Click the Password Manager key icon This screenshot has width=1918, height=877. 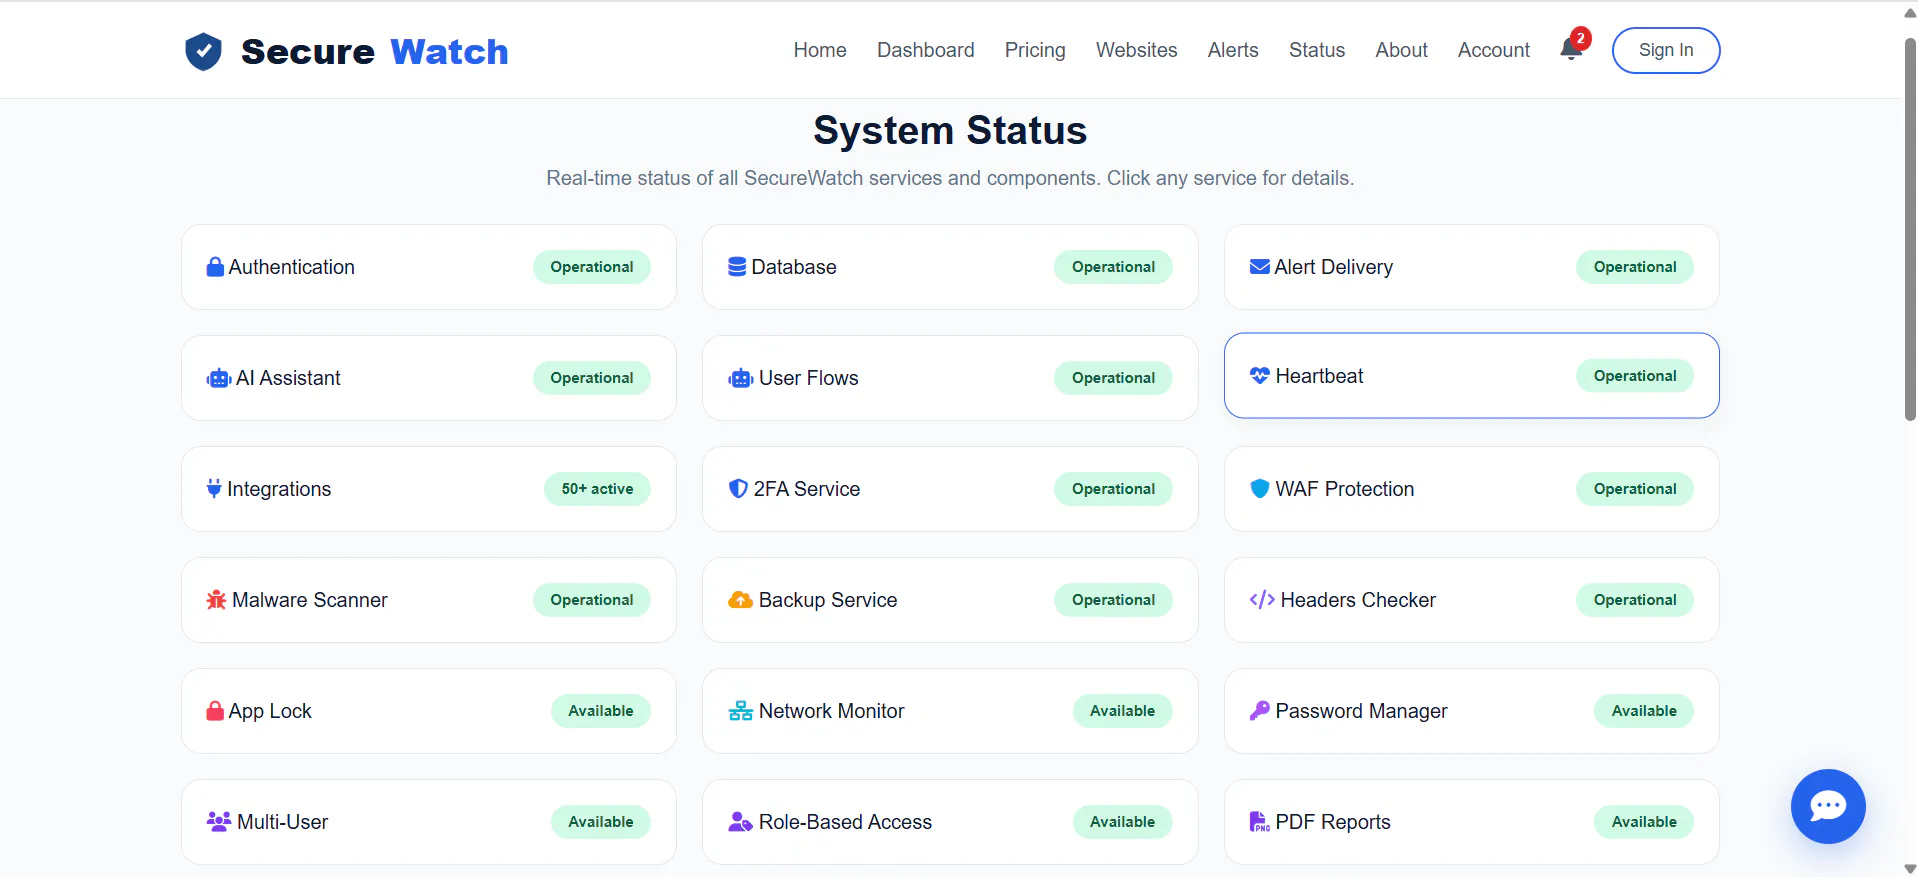coord(1260,711)
